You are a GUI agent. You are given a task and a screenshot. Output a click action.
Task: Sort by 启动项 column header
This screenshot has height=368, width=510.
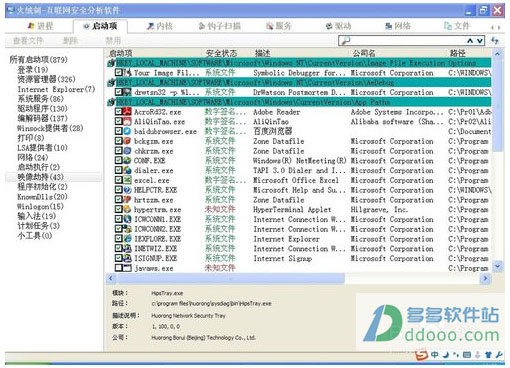click(121, 53)
